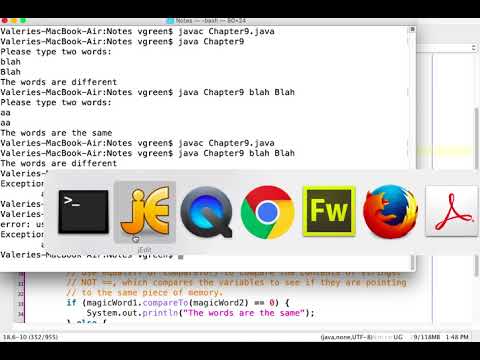
Task: Click the jEdit status bar memory indicator
Action: (426, 337)
